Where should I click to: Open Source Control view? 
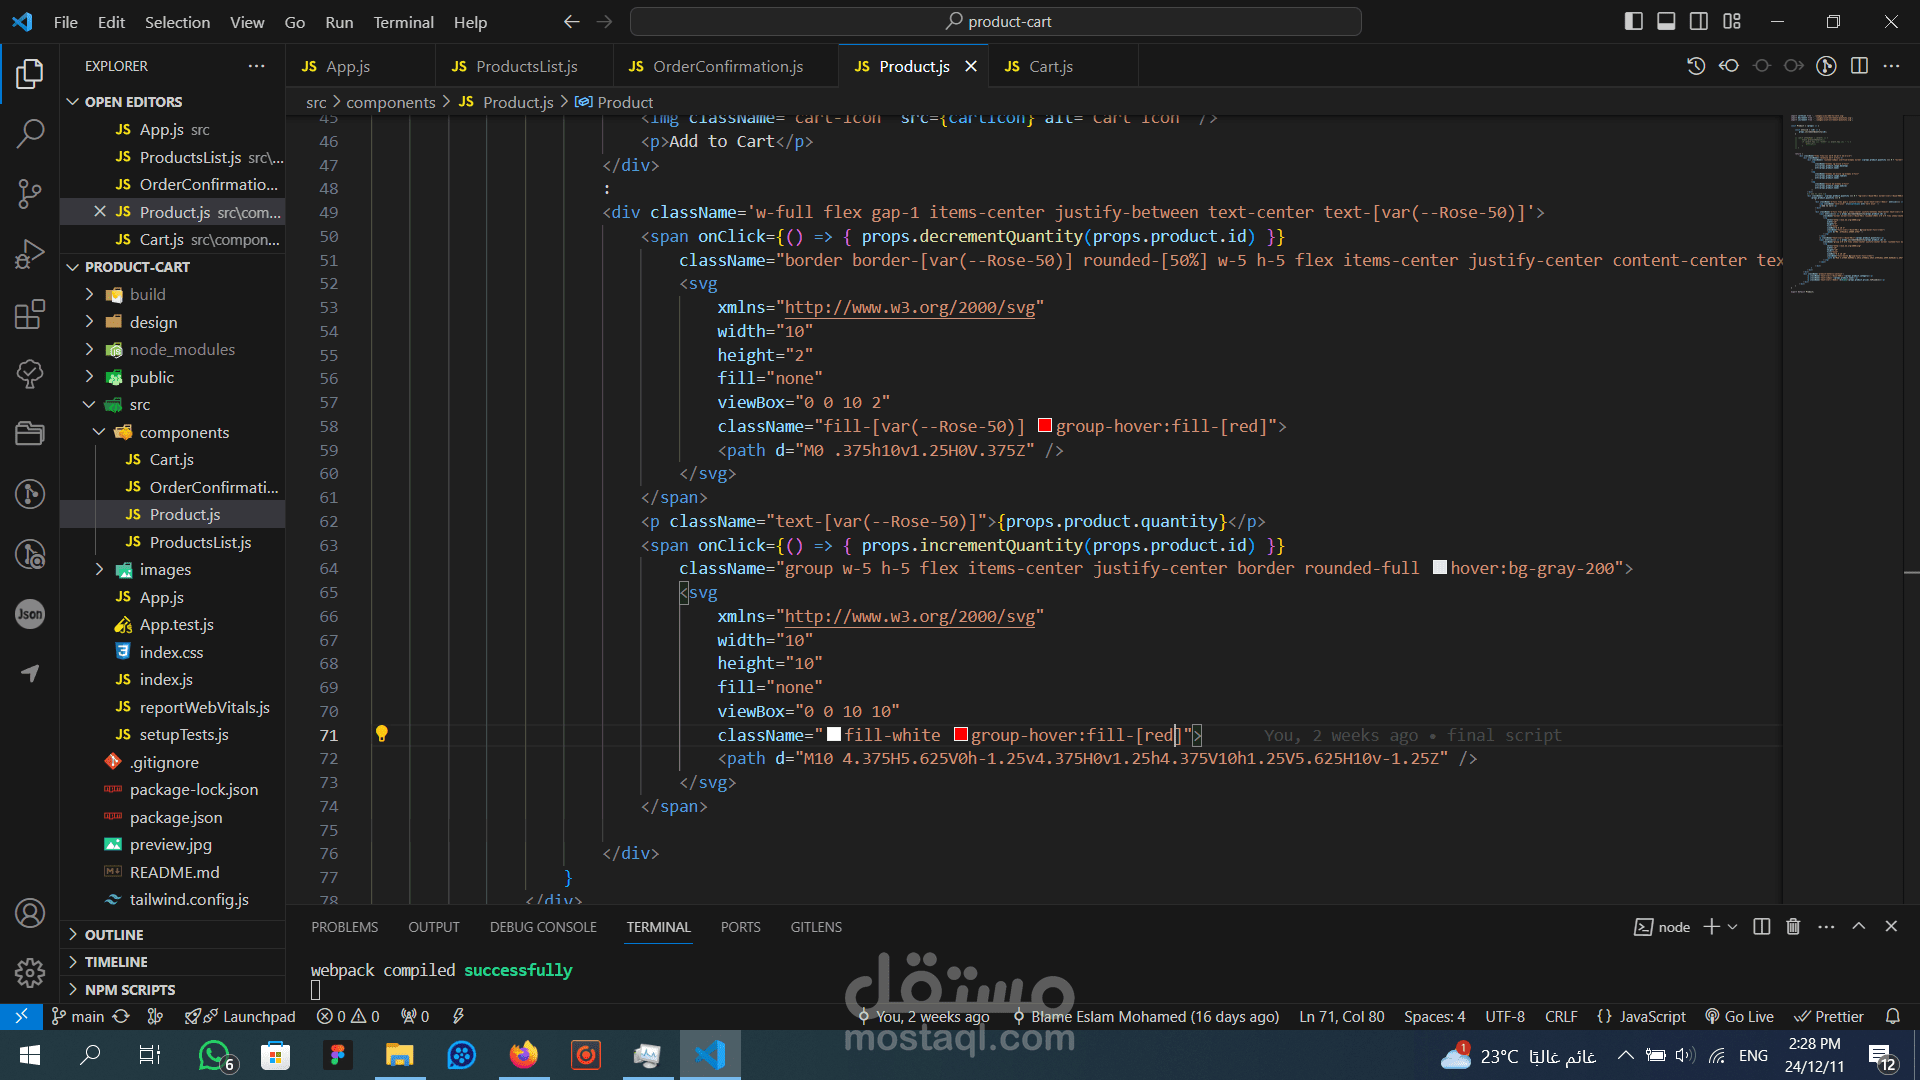point(30,193)
